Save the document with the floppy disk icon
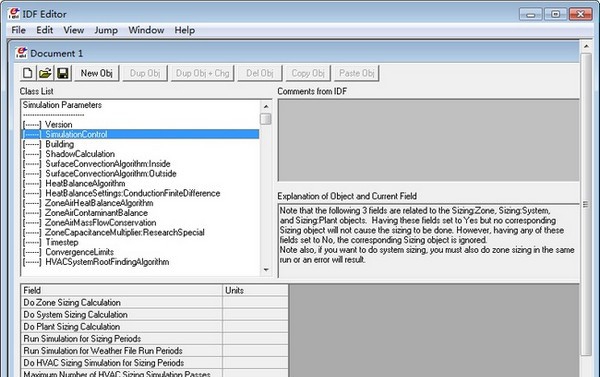The width and height of the screenshot is (600, 377). click(63, 73)
